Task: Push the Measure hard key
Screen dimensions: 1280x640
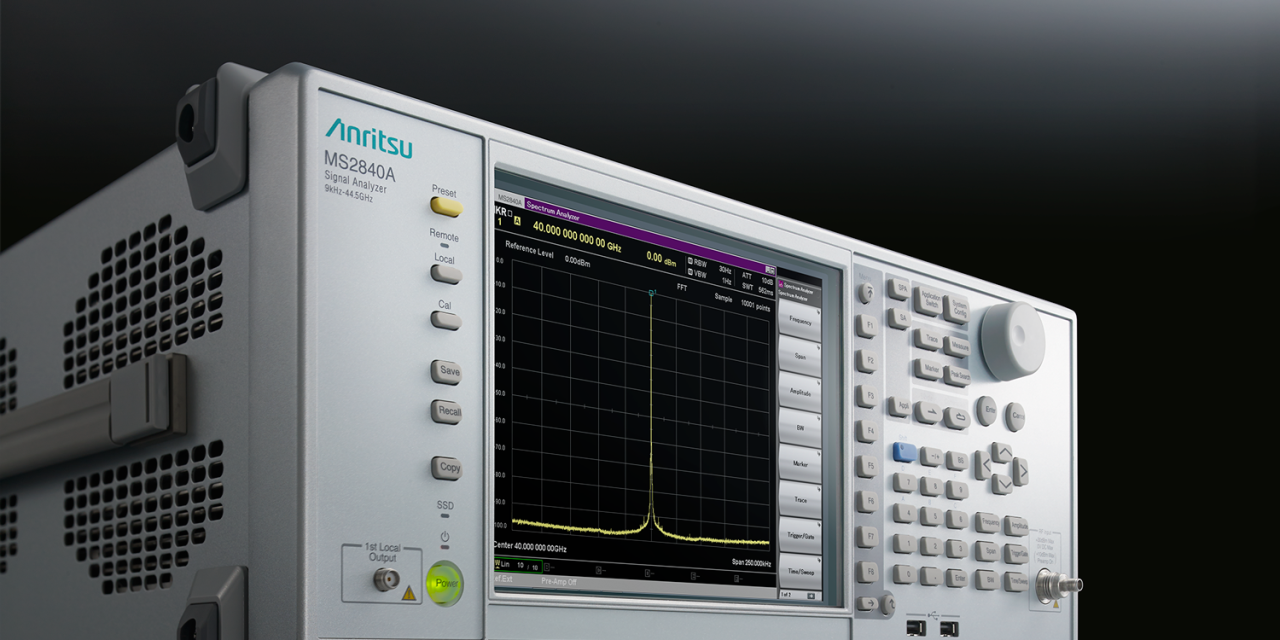Action: click(x=957, y=346)
